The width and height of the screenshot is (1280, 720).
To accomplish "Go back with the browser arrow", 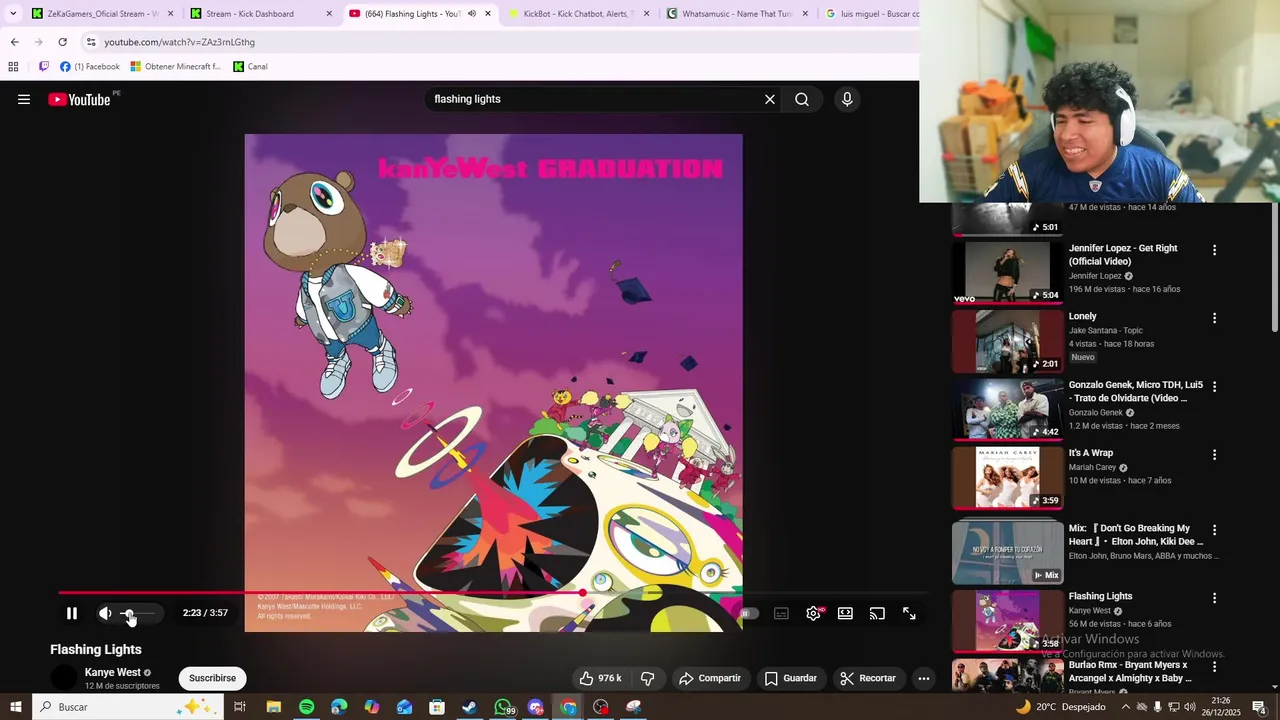I will [x=14, y=42].
